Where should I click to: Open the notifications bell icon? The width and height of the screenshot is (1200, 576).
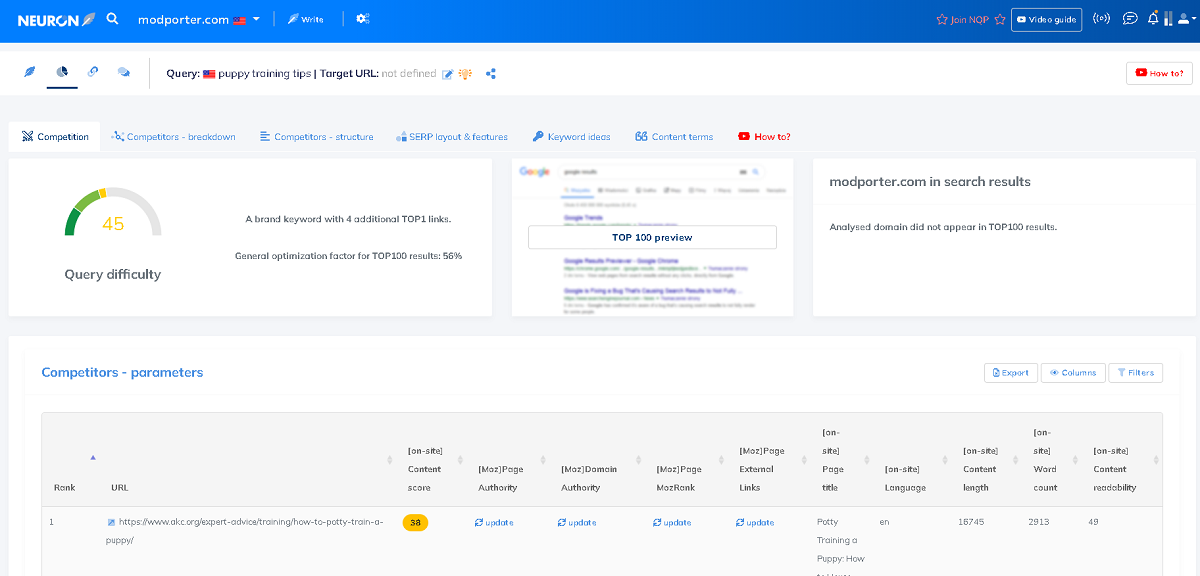tap(1153, 19)
